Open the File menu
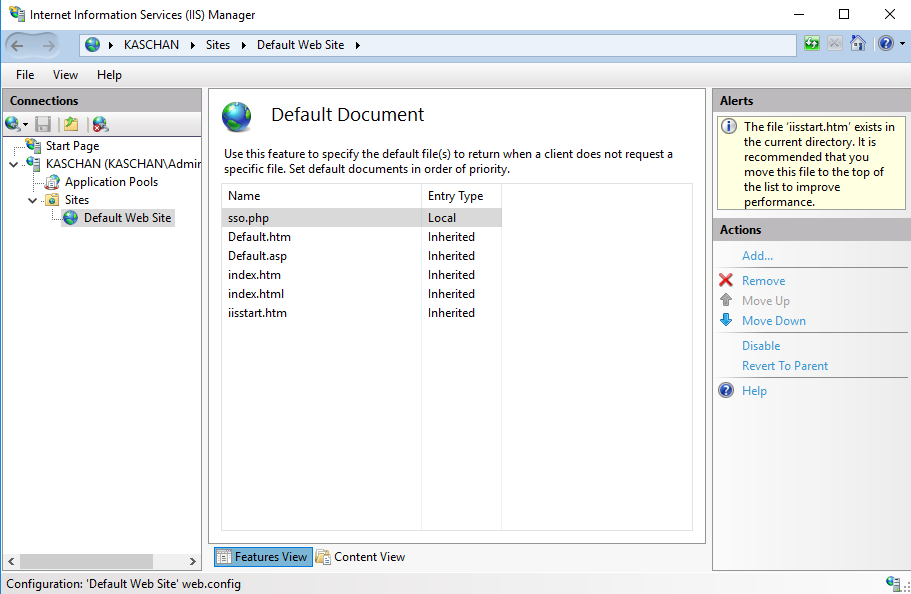911x594 pixels. [25, 75]
